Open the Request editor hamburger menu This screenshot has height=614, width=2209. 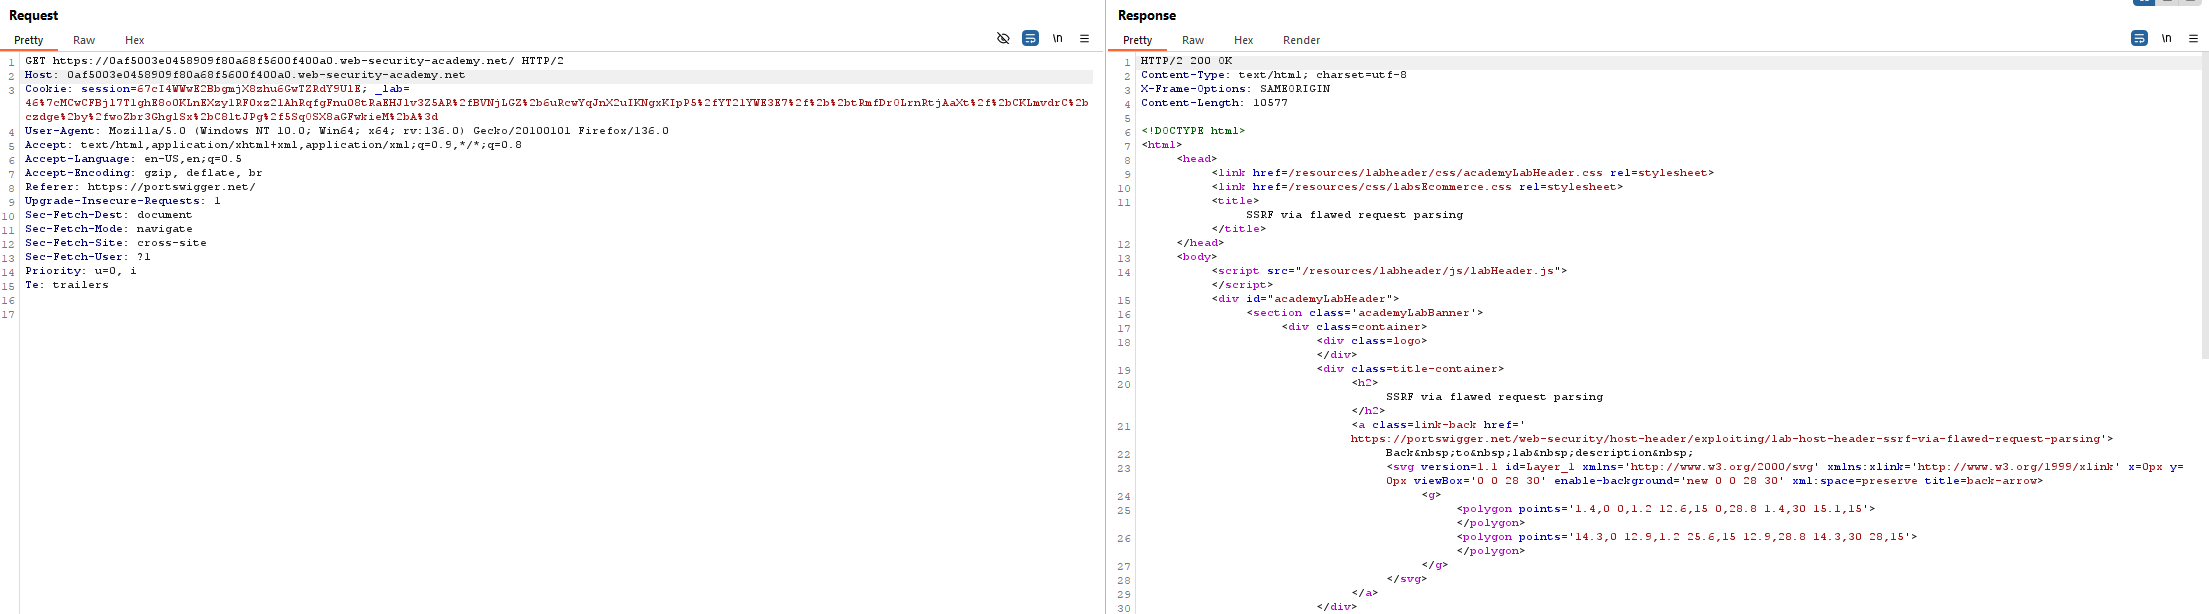[1084, 38]
